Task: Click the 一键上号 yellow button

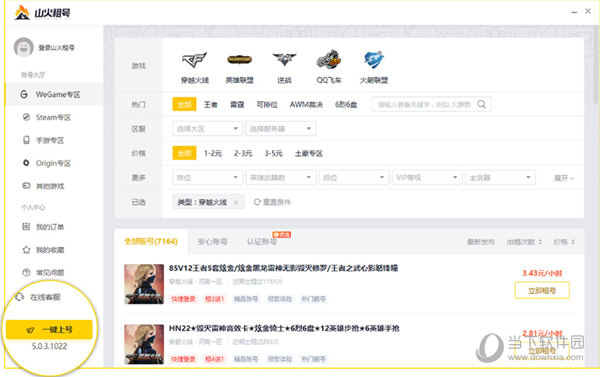Action: (49, 330)
